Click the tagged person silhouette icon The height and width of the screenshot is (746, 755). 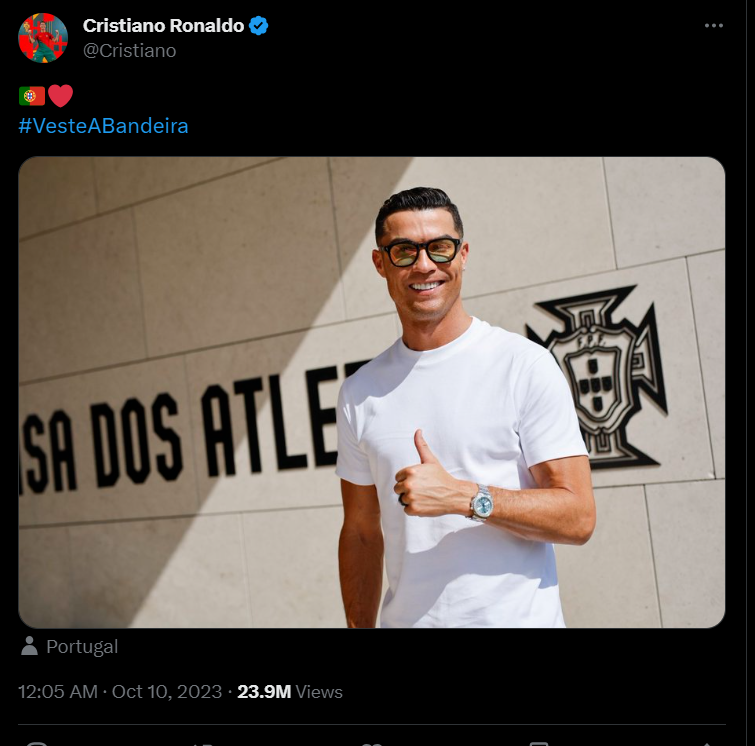(x=29, y=646)
